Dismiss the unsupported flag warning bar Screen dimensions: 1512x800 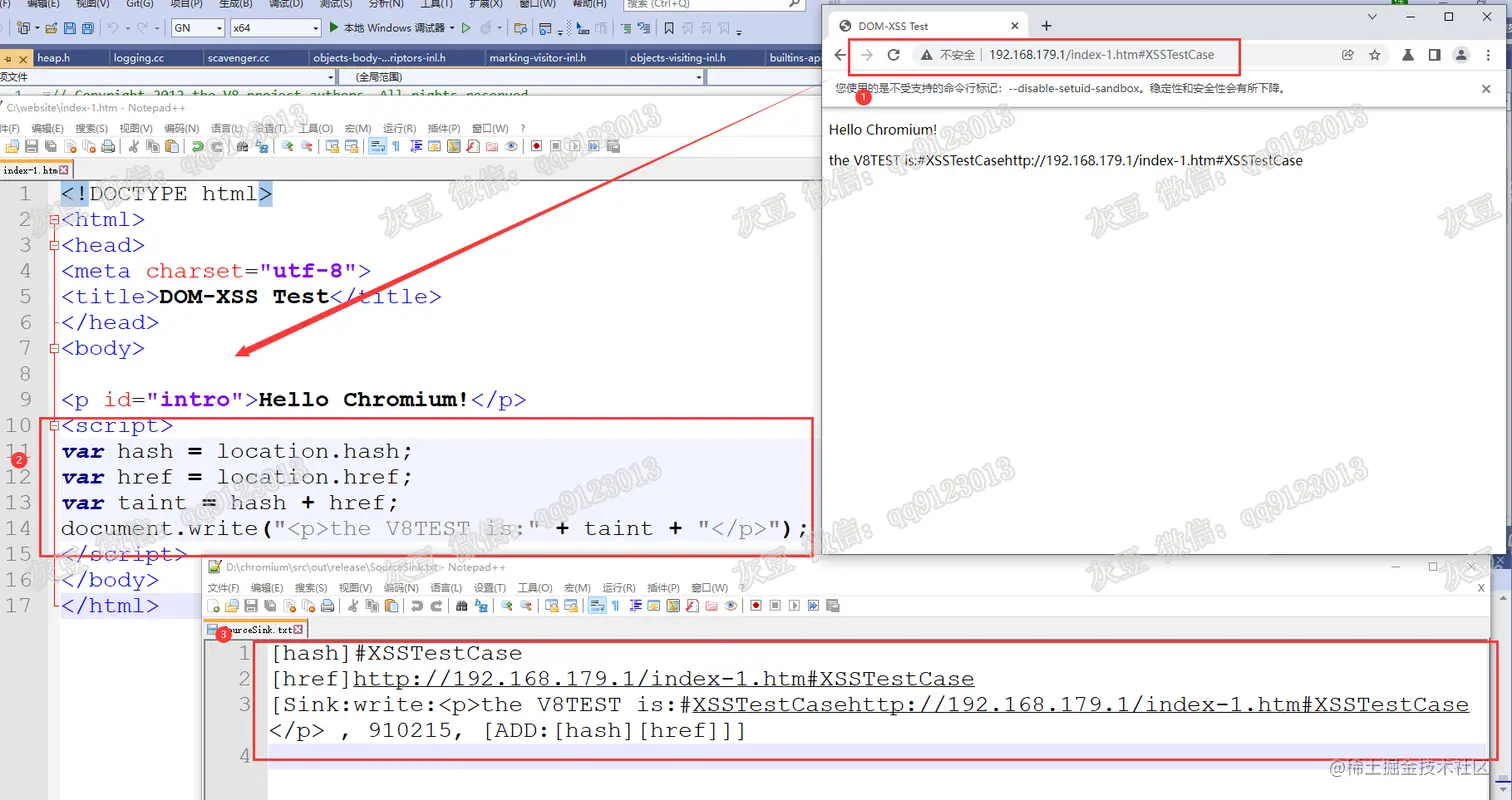pyautogui.click(x=1486, y=89)
